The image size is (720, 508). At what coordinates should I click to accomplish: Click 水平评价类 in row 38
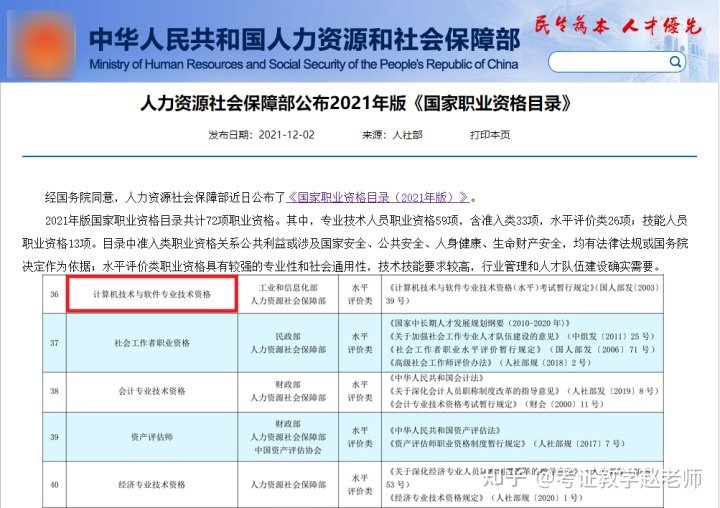coord(360,391)
